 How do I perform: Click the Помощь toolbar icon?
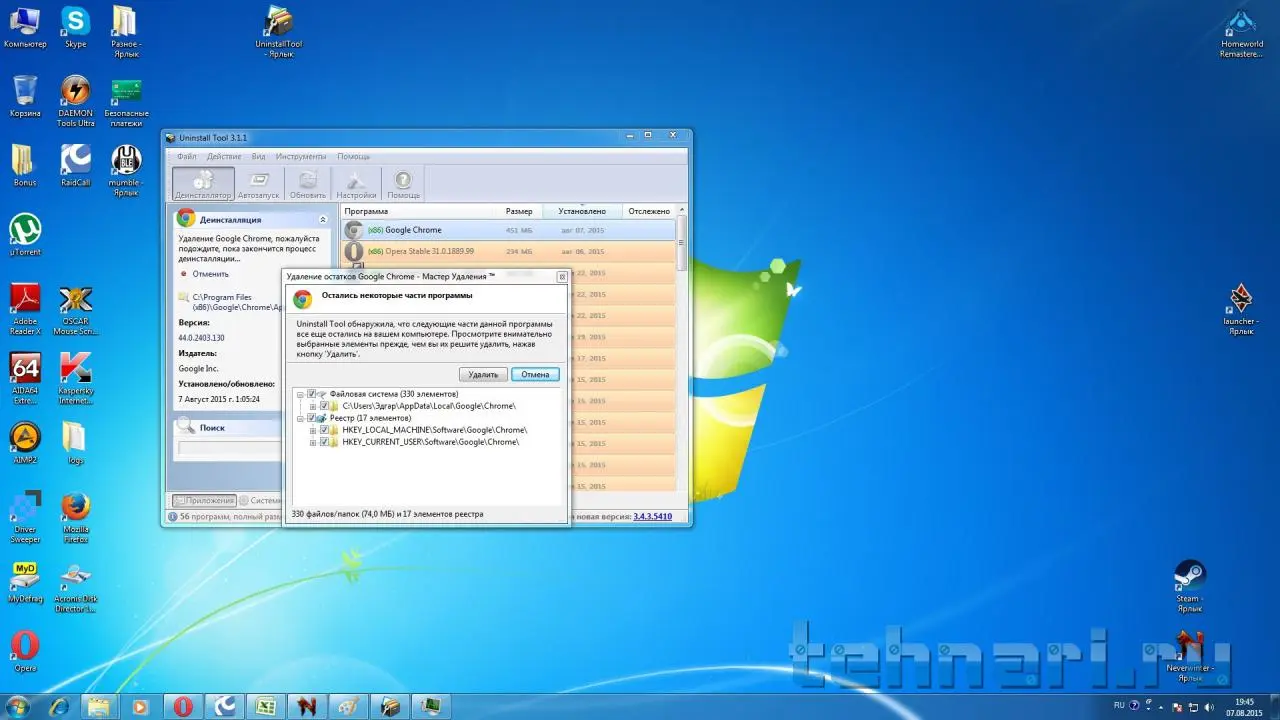pos(403,184)
